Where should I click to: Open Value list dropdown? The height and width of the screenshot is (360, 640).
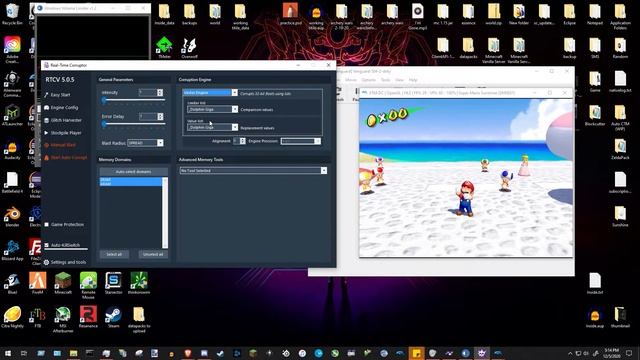click(212, 127)
